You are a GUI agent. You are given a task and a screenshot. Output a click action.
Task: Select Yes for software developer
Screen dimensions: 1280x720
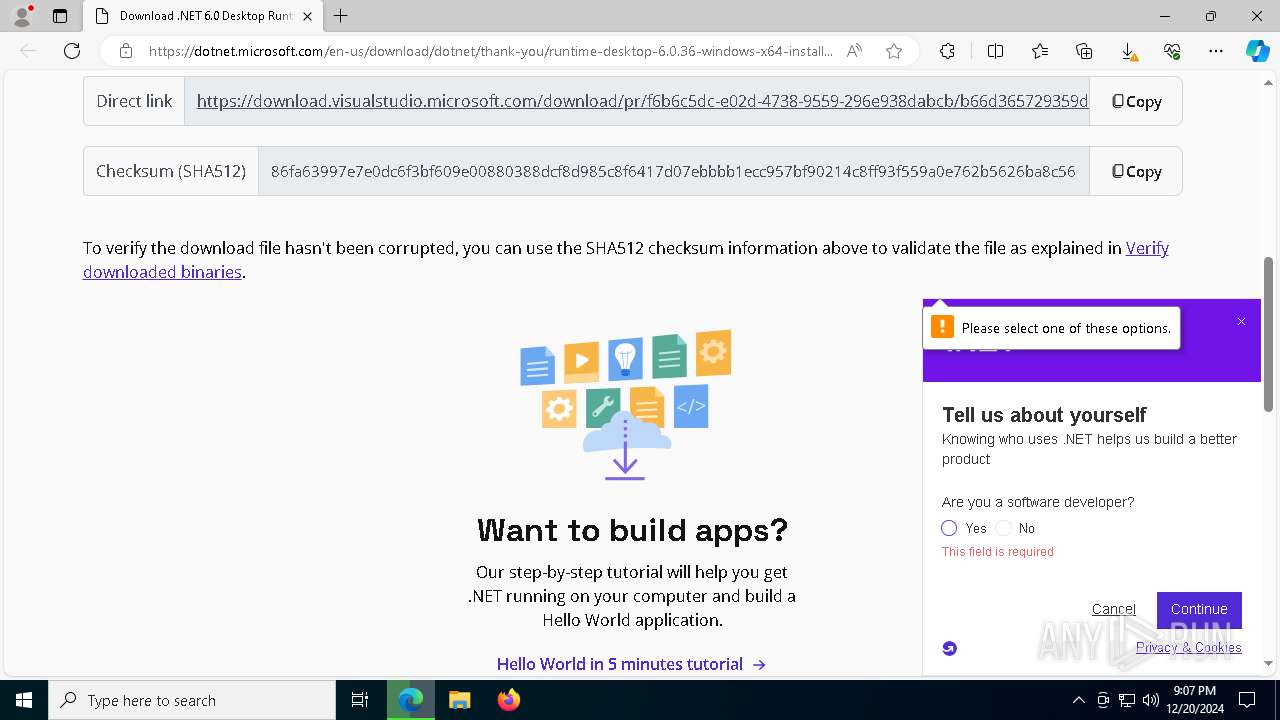pos(949,528)
